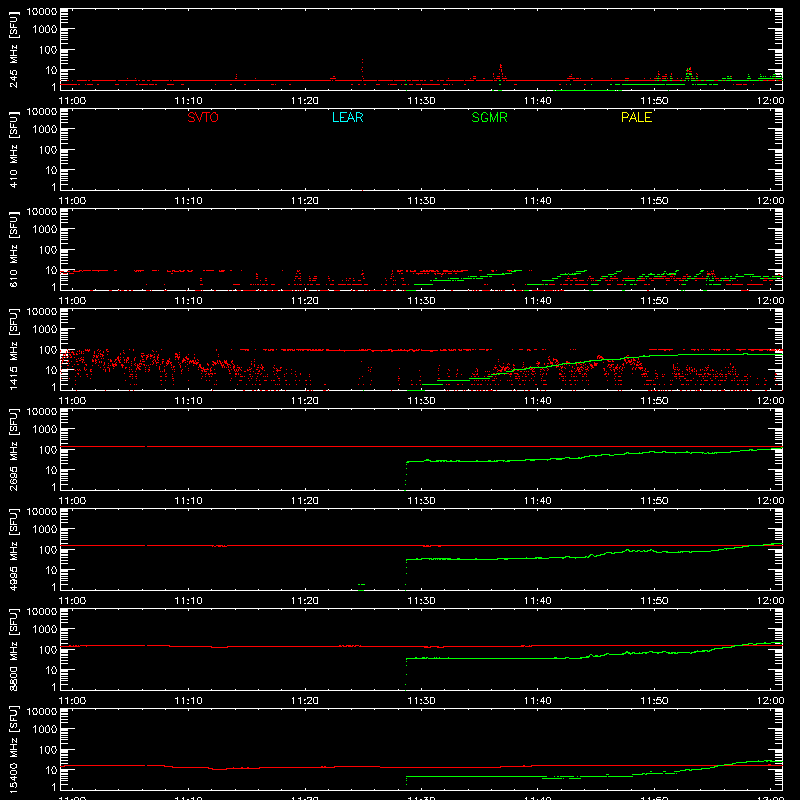Click 11:00 time label below 1415 MHz panel
Viewport: 800px width, 800px height.
click(72, 401)
